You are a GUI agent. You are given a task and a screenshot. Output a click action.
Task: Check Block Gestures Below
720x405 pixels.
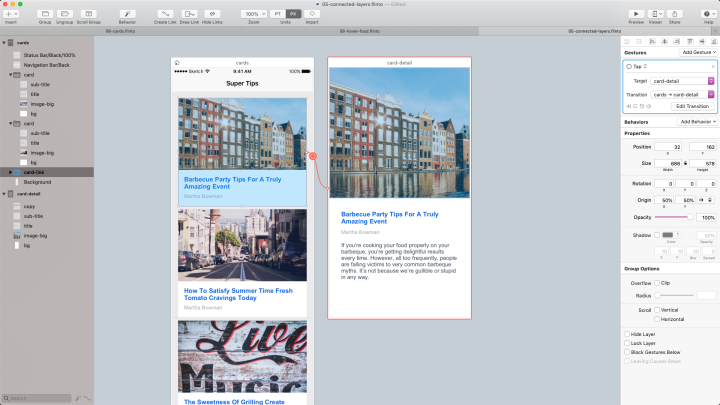627,352
